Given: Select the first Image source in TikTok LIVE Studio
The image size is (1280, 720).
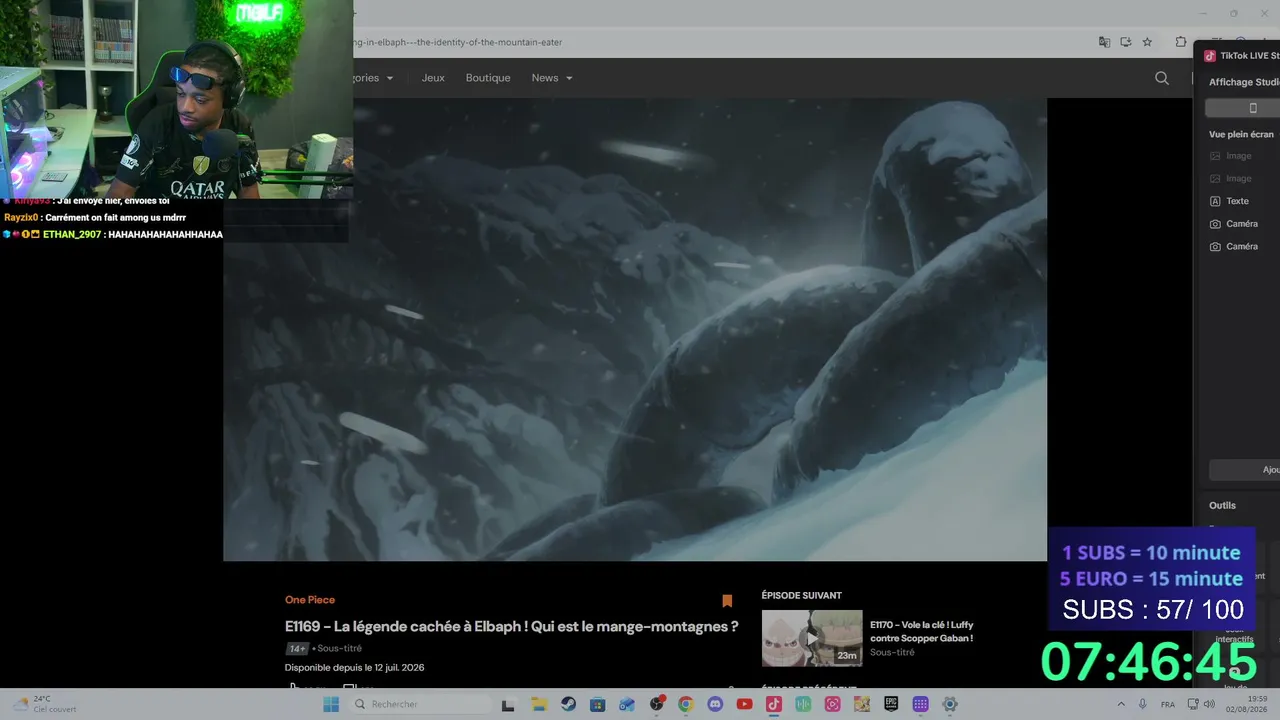Looking at the screenshot, I should coord(1238,156).
